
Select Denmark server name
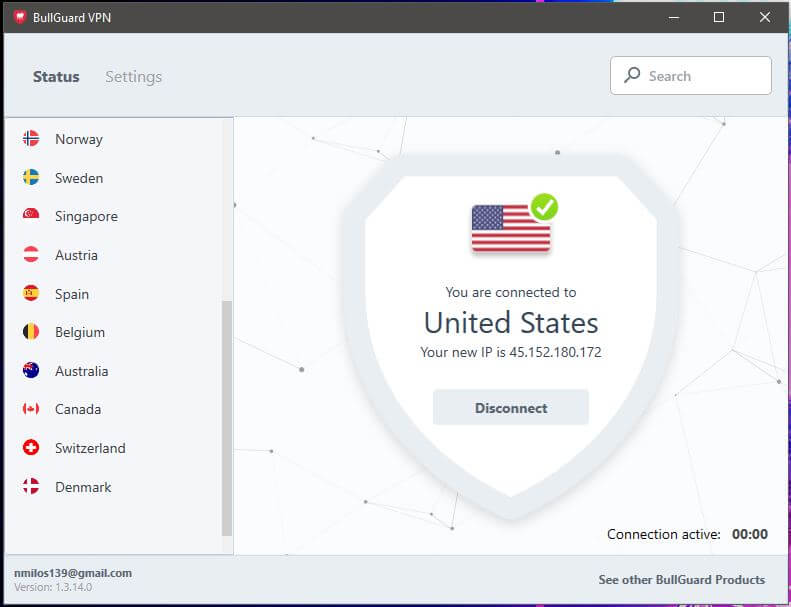83,487
